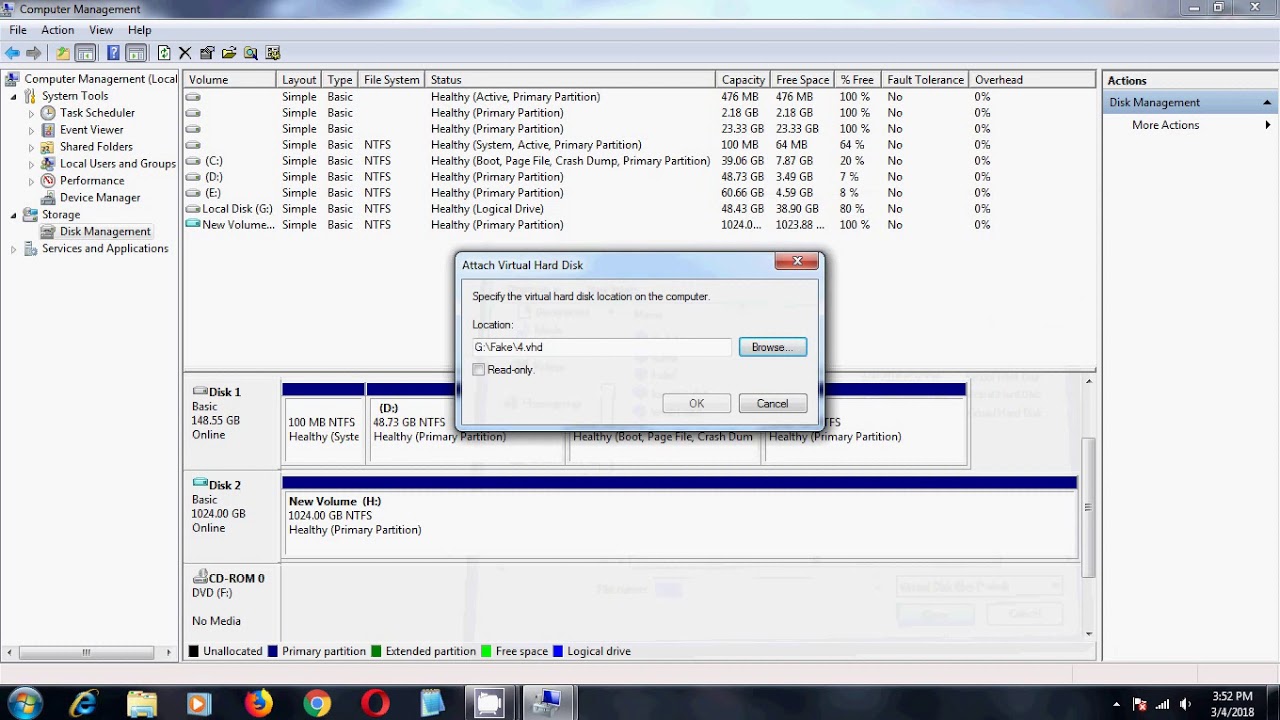The width and height of the screenshot is (1280, 720).
Task: Click the Location path input field
Action: (x=602, y=347)
